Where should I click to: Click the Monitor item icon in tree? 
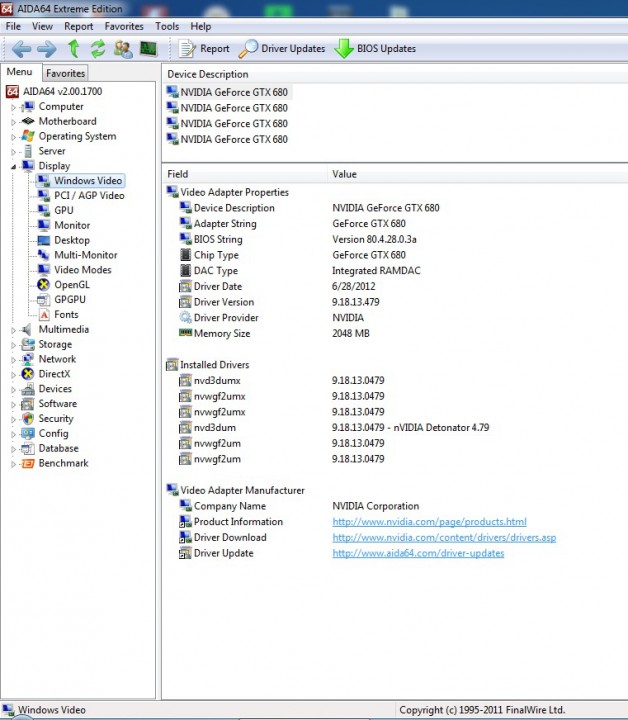(44, 225)
